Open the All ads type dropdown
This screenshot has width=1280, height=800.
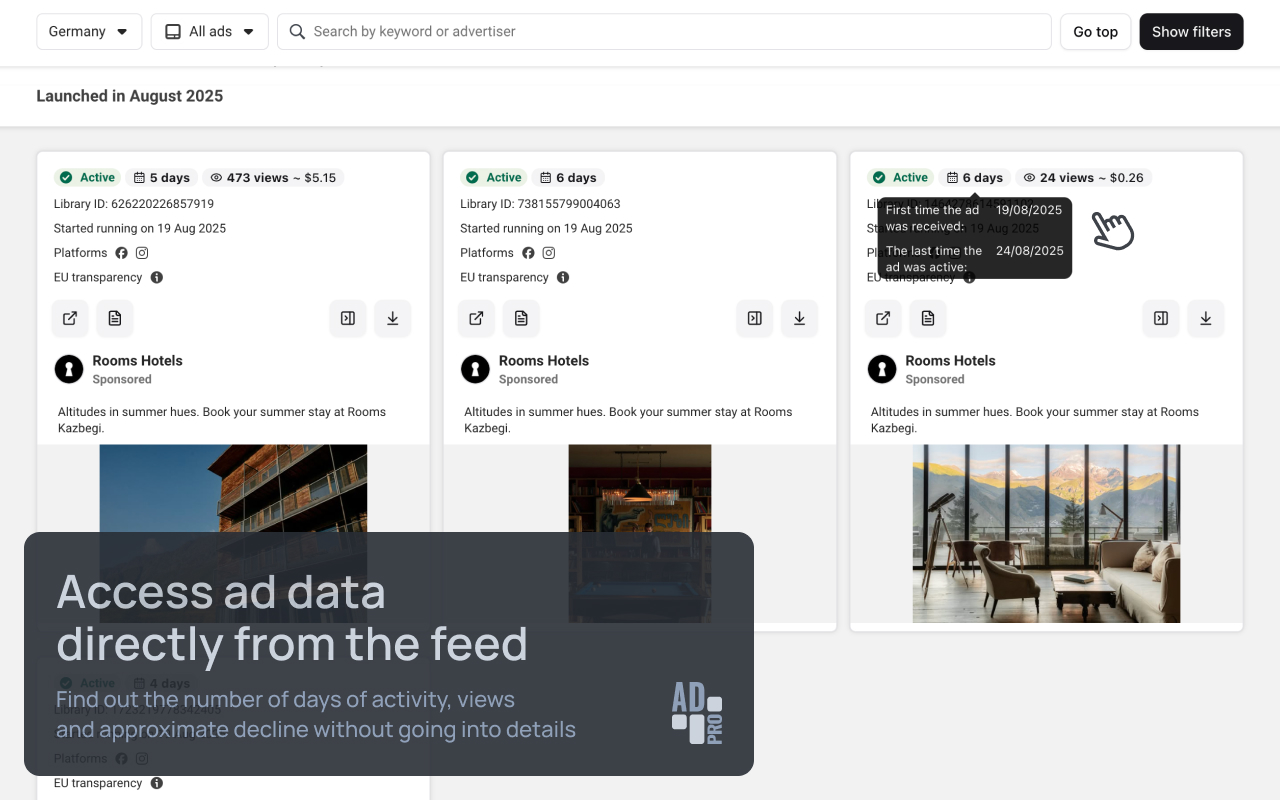tap(210, 32)
